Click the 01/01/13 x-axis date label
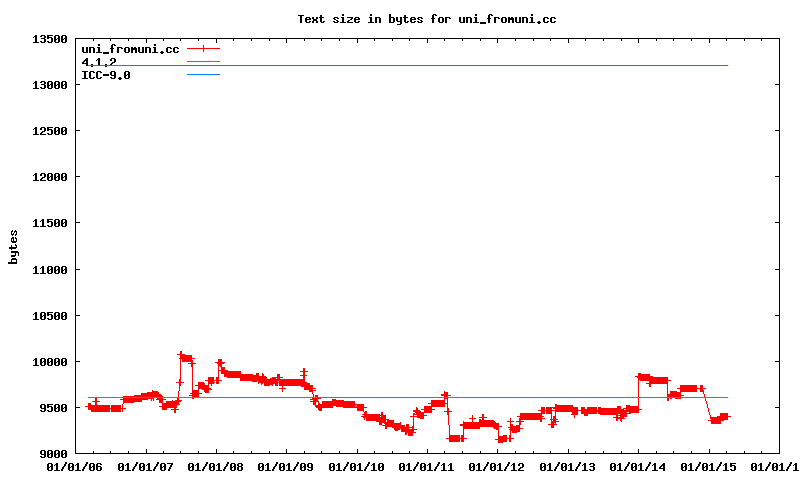The width and height of the screenshot is (800, 480). 568,467
